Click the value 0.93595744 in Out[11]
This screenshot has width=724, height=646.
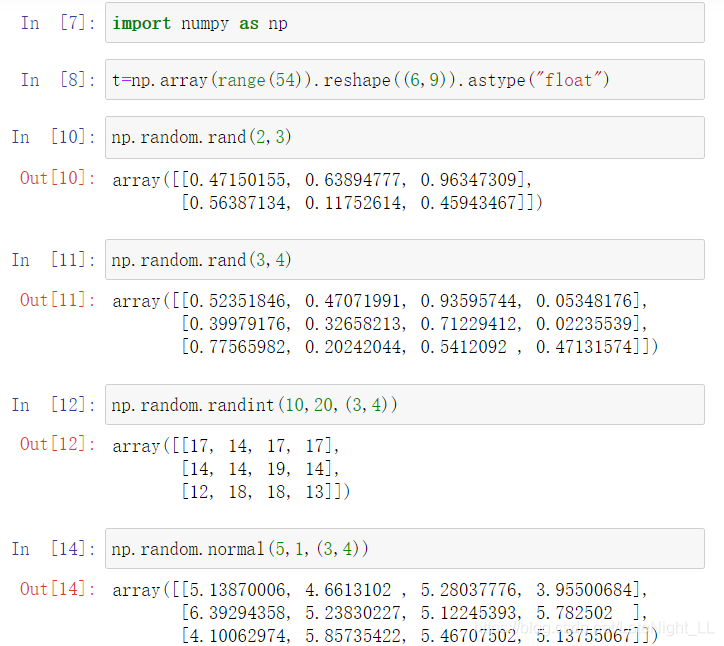click(468, 301)
